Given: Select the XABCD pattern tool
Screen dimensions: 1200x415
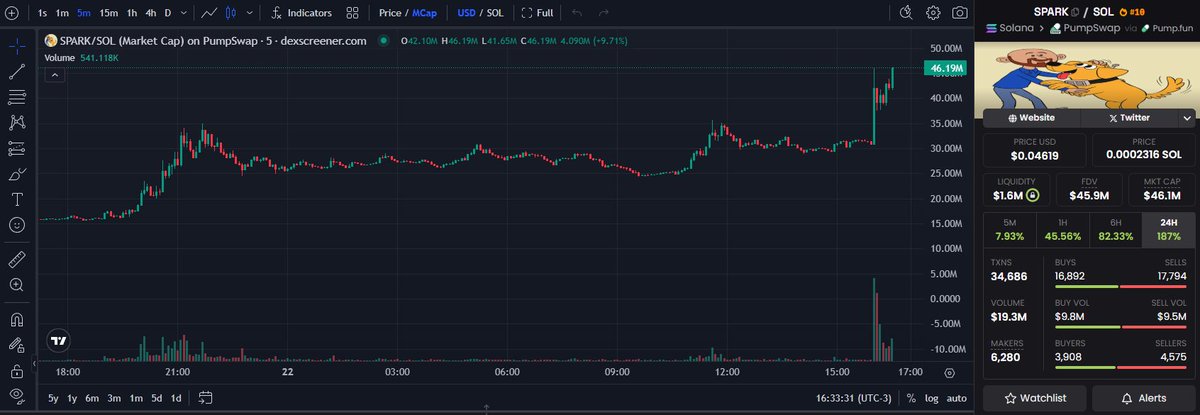Looking at the screenshot, I should (17, 123).
